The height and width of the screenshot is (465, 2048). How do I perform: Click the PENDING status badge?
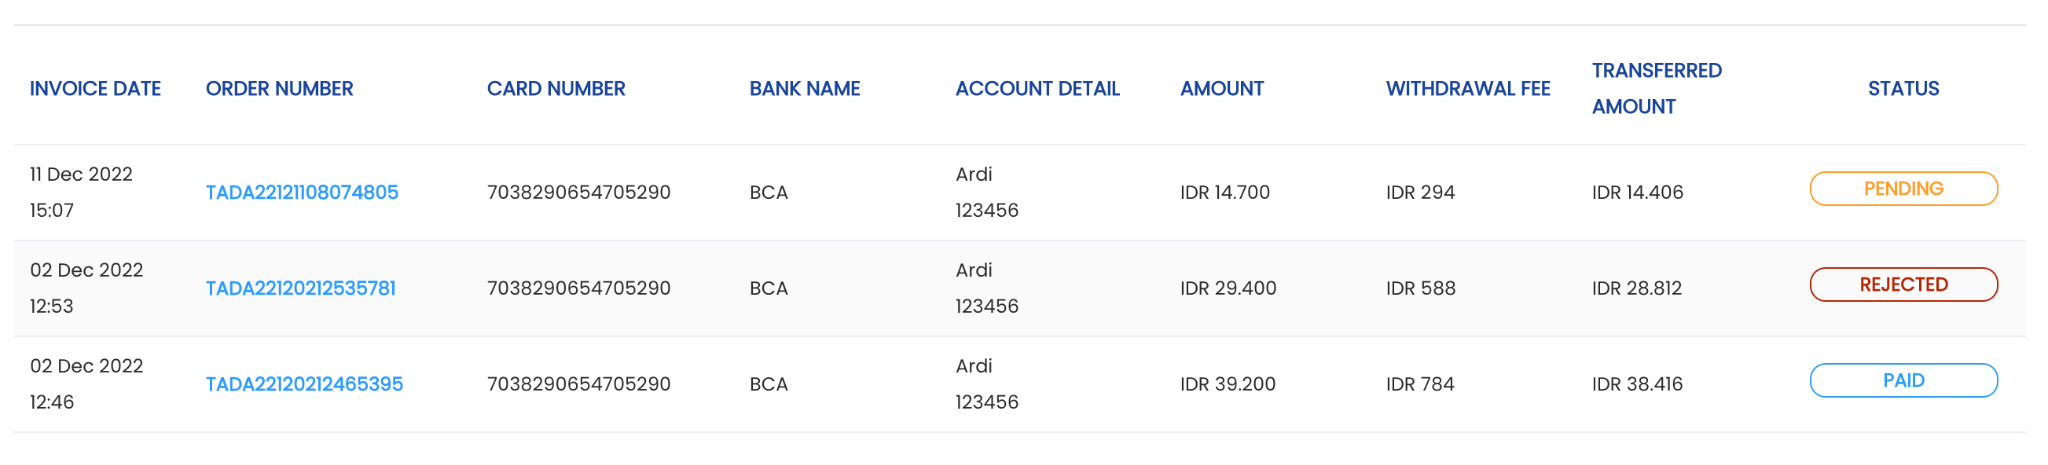pos(1903,189)
